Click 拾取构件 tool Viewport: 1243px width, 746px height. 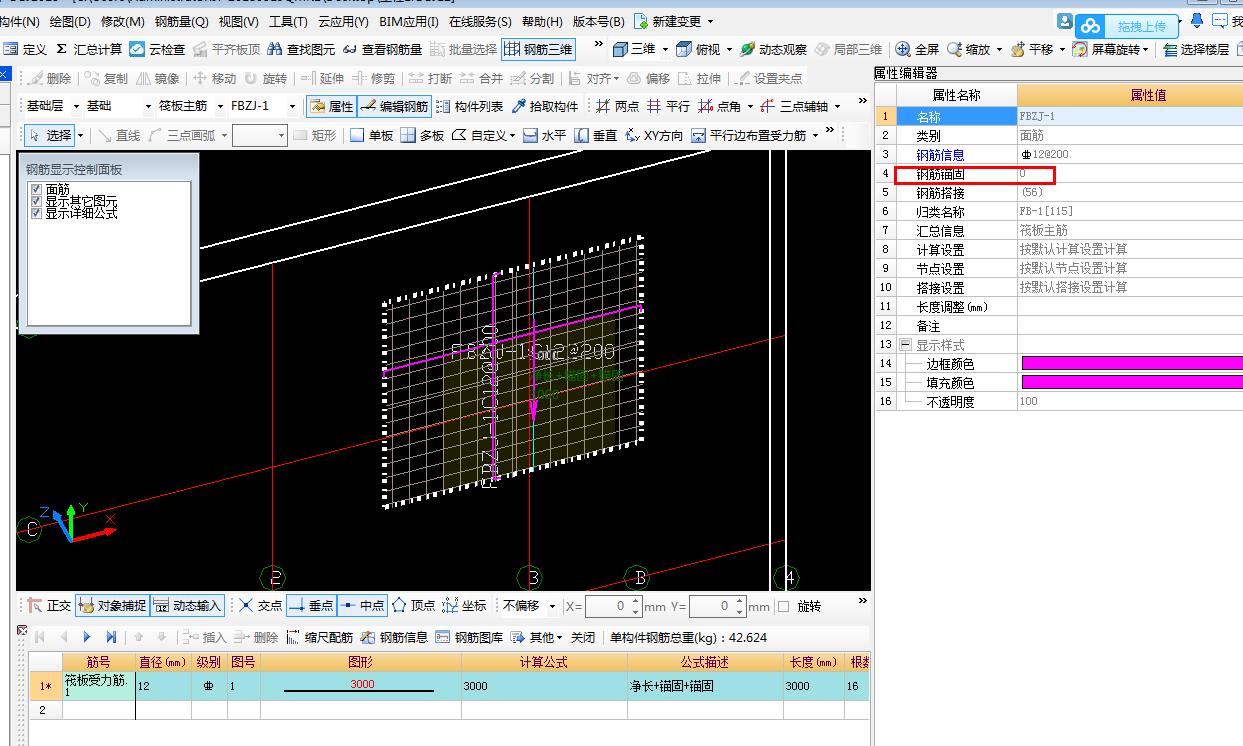545,106
